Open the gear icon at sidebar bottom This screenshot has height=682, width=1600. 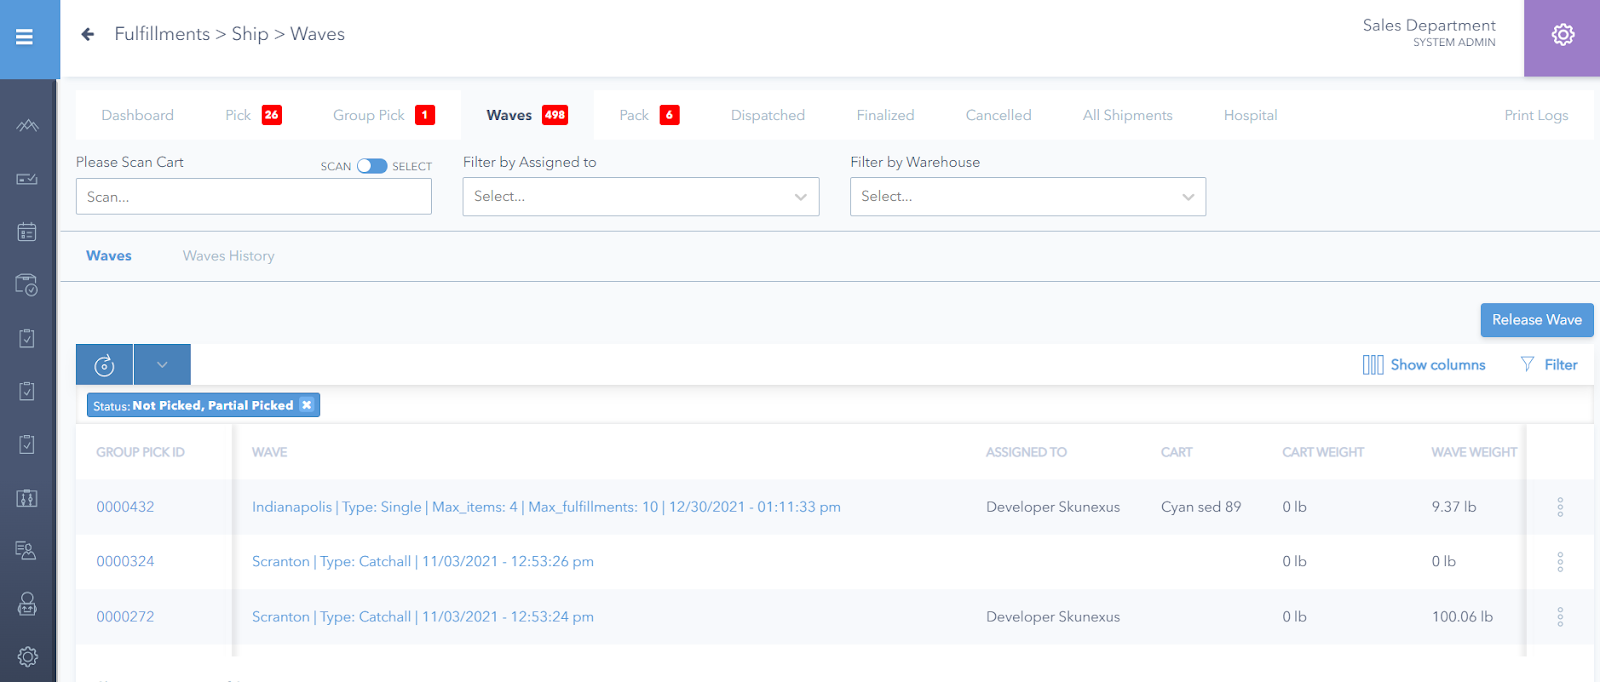(27, 657)
